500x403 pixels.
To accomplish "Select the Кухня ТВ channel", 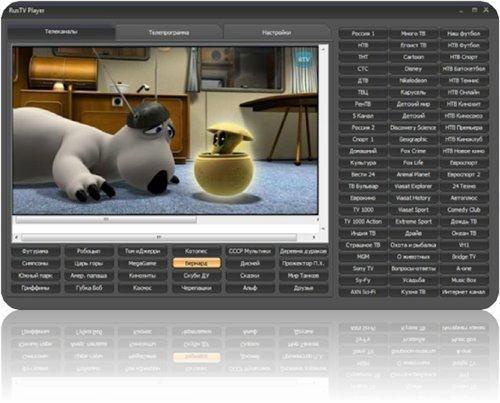I will click(x=413, y=292).
